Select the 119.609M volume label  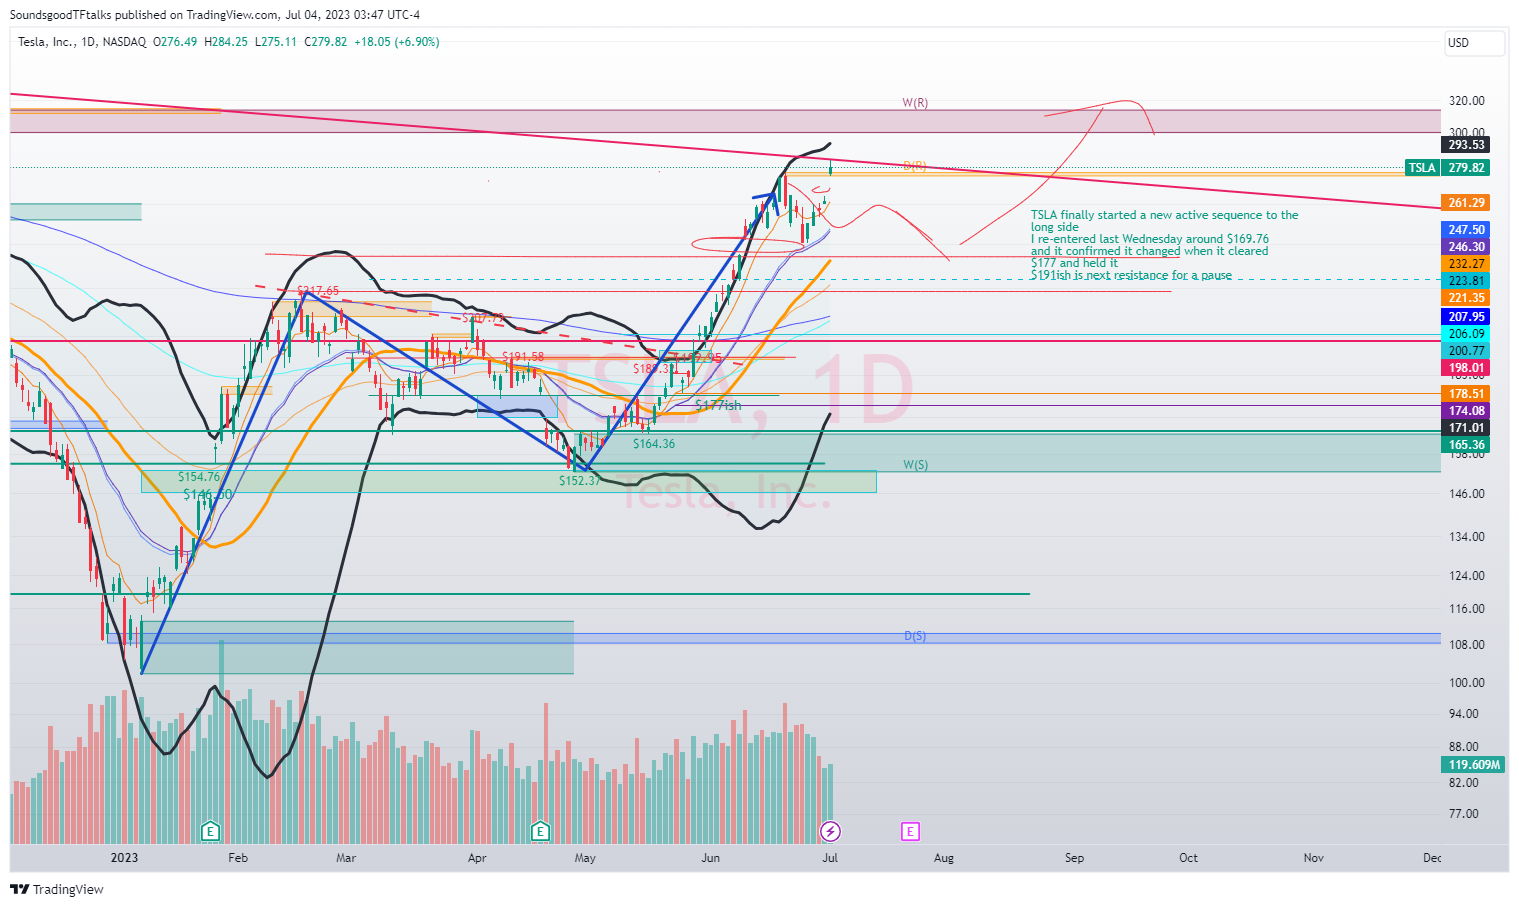coord(1474,765)
